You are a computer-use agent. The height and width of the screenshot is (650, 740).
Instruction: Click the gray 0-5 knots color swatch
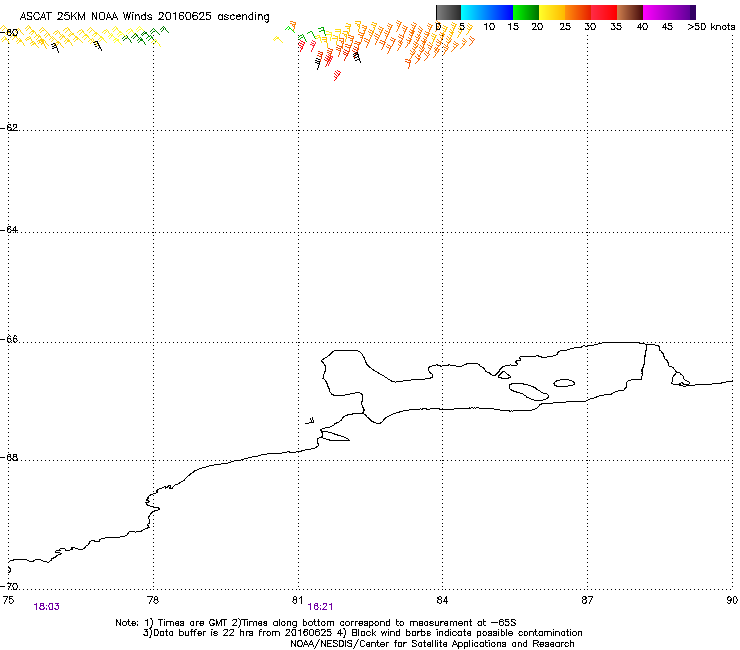pyautogui.click(x=448, y=12)
